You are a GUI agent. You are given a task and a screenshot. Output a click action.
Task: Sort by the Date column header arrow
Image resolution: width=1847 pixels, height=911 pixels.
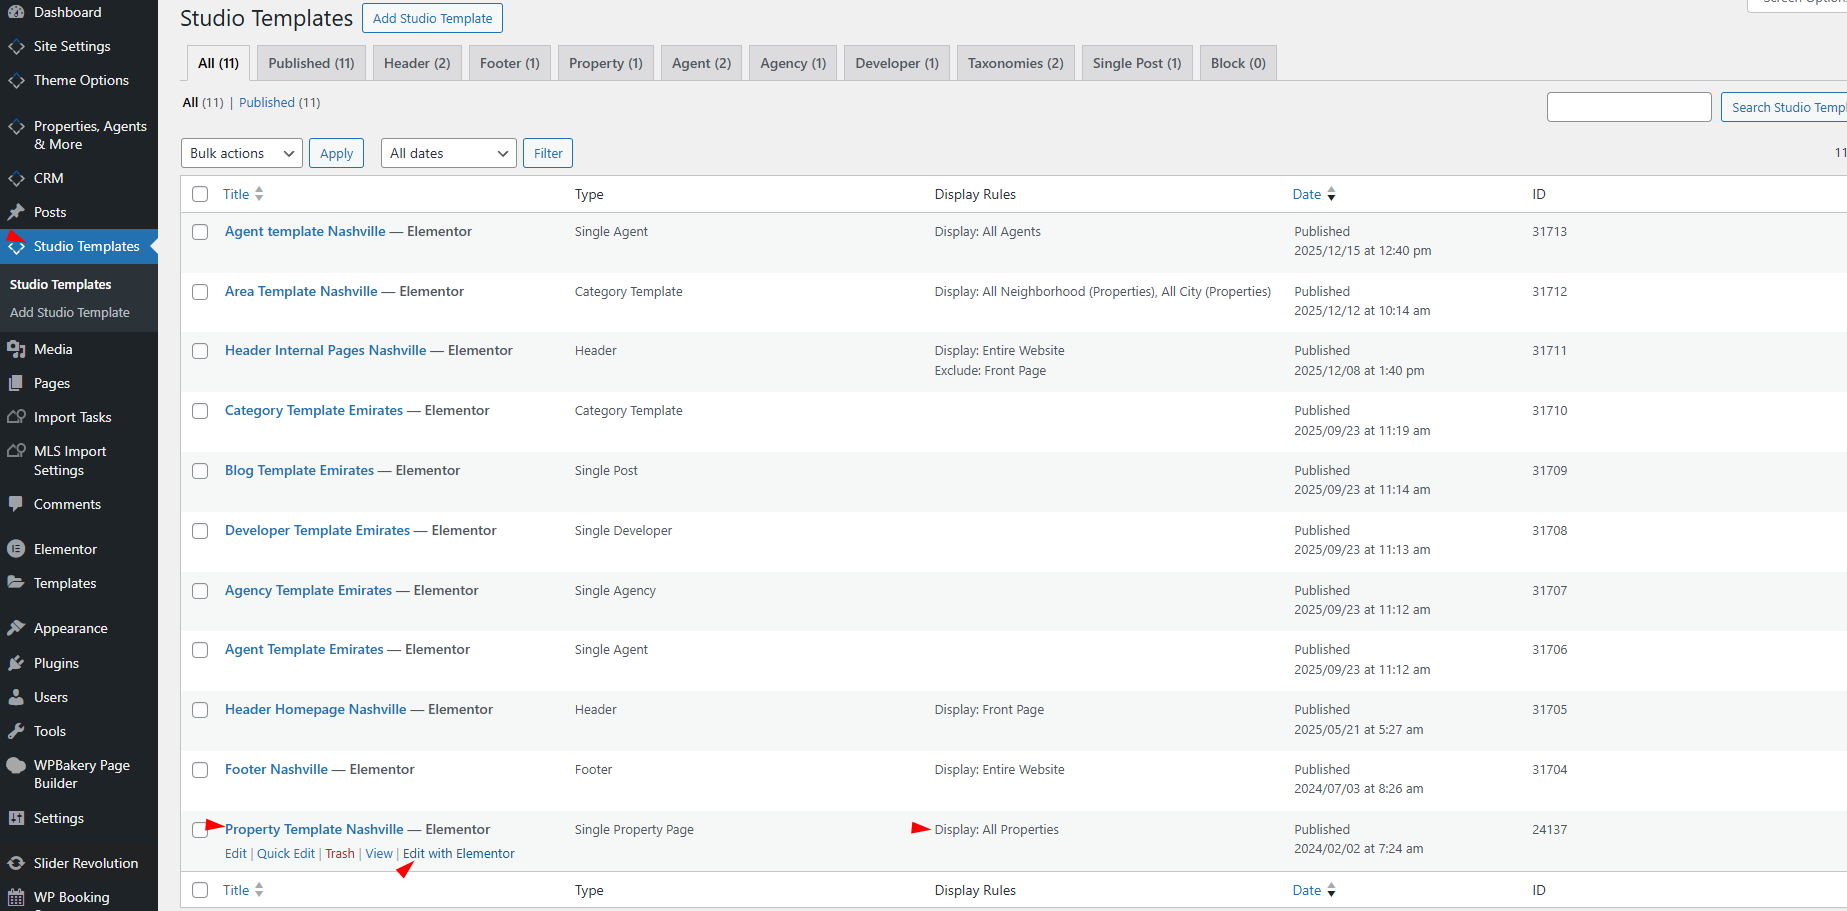[x=1331, y=194]
